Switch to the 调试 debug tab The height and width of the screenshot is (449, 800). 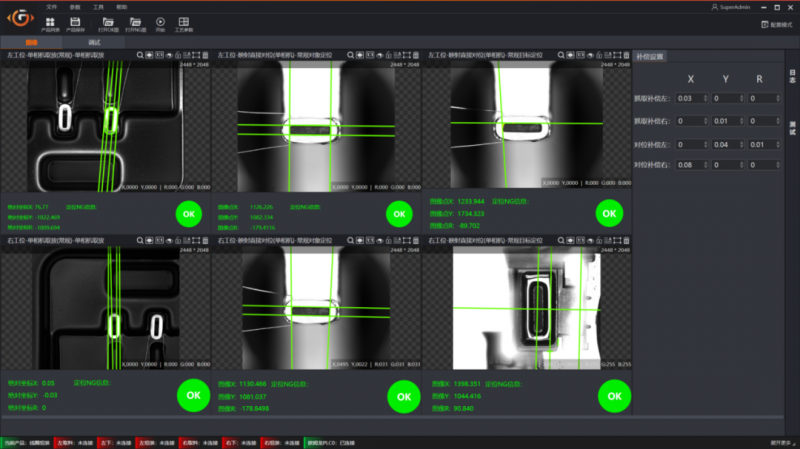(x=94, y=43)
